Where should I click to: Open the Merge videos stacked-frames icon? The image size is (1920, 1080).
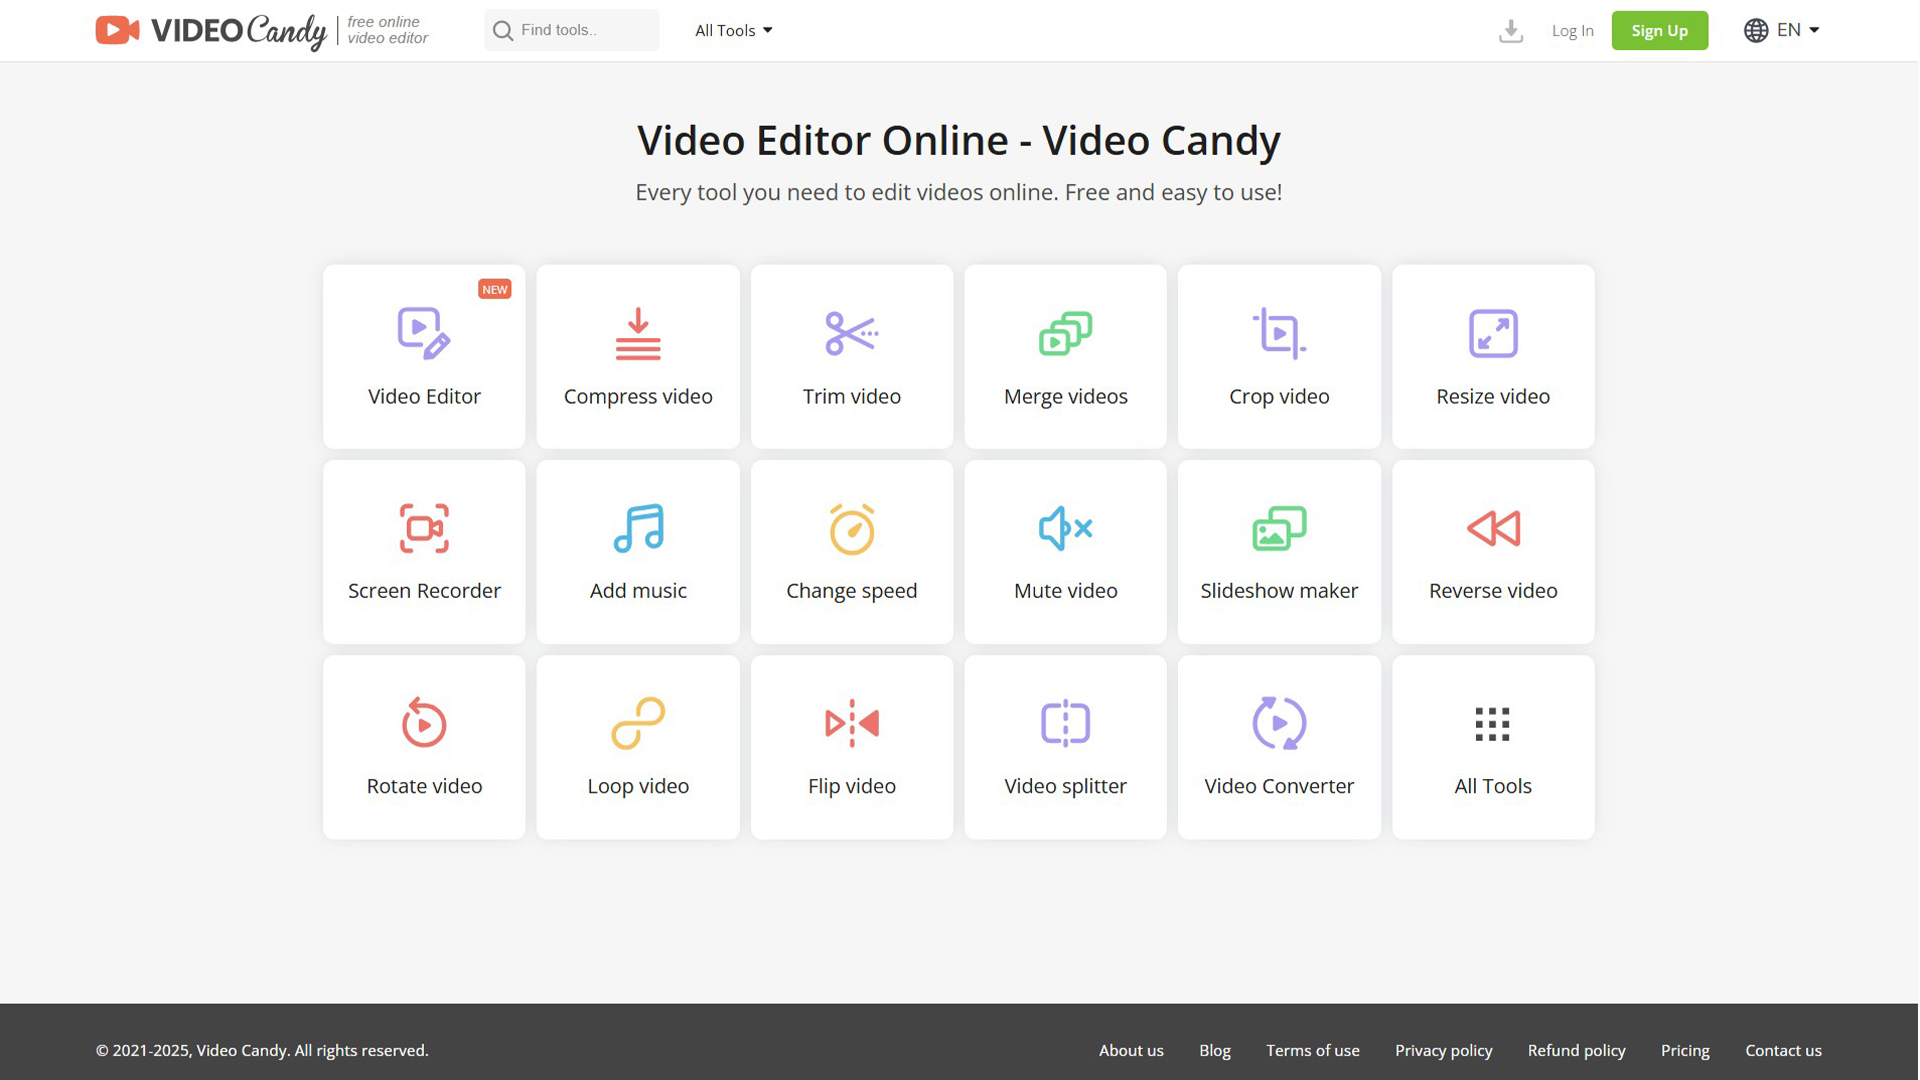[1065, 333]
